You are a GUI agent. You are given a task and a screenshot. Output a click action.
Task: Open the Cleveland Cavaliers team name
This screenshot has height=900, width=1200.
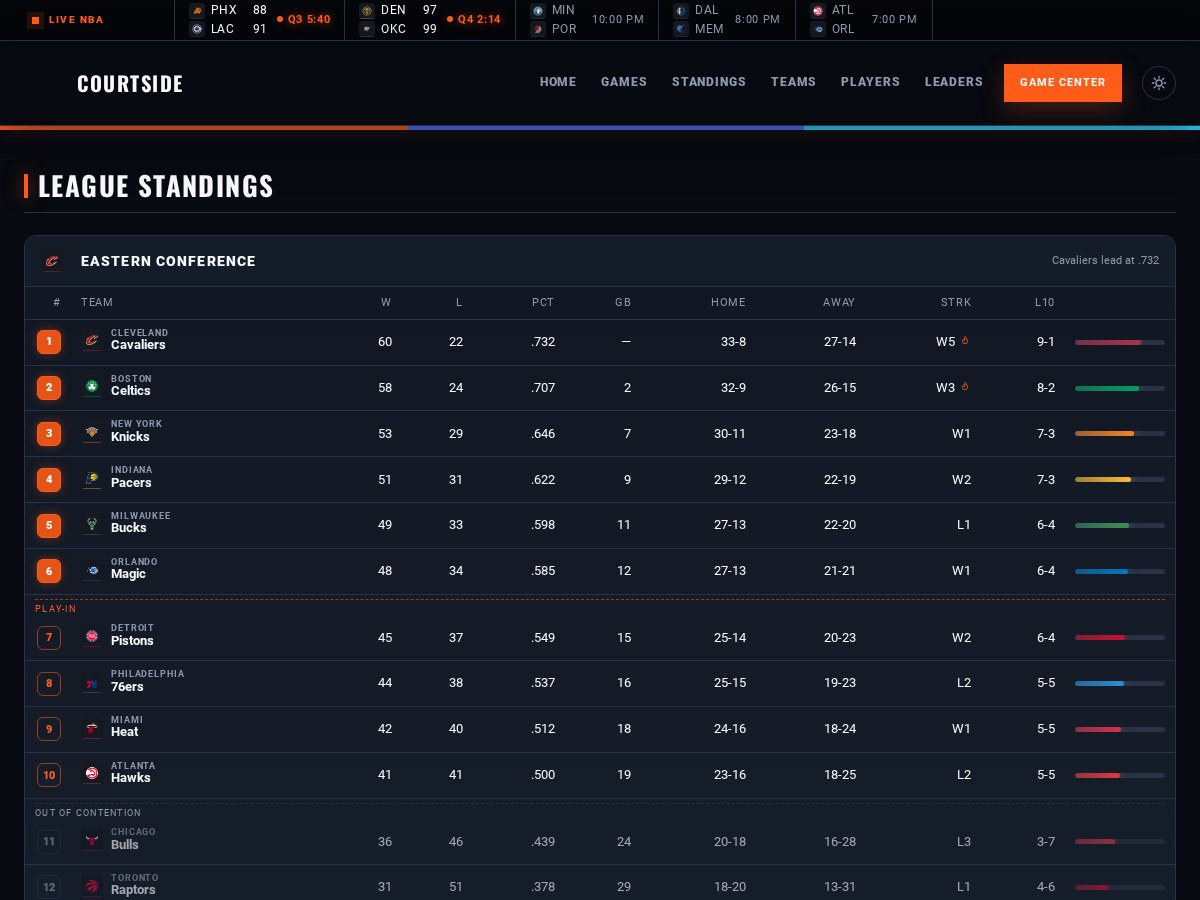click(x=139, y=339)
